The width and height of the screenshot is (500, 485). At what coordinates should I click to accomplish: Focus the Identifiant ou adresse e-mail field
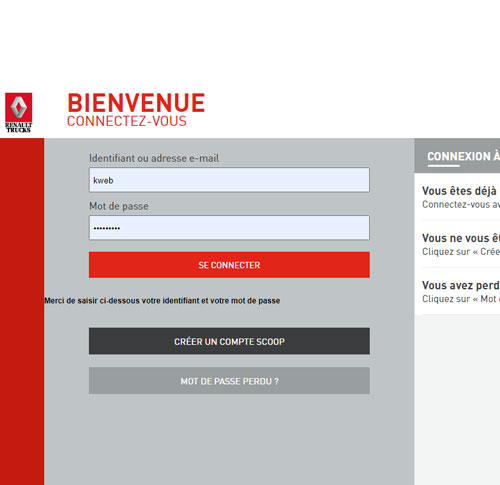(229, 180)
